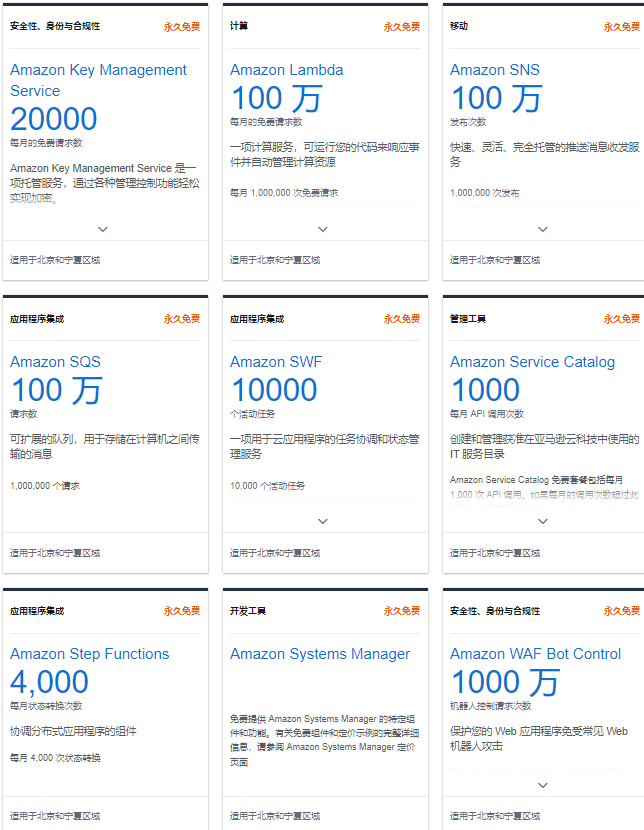Click 永久免费 label on the SNS card

[x=622, y=27]
